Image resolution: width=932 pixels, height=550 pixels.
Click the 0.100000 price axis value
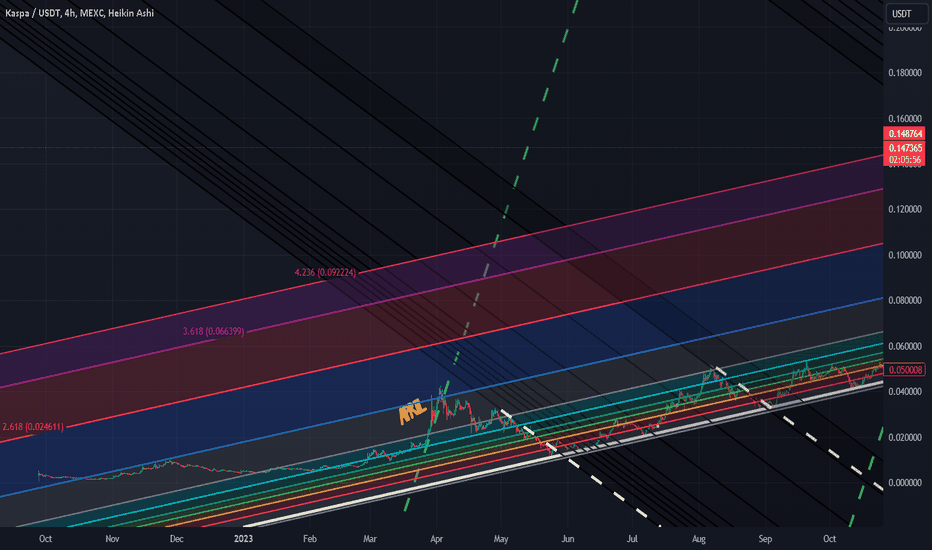pyautogui.click(x=905, y=255)
